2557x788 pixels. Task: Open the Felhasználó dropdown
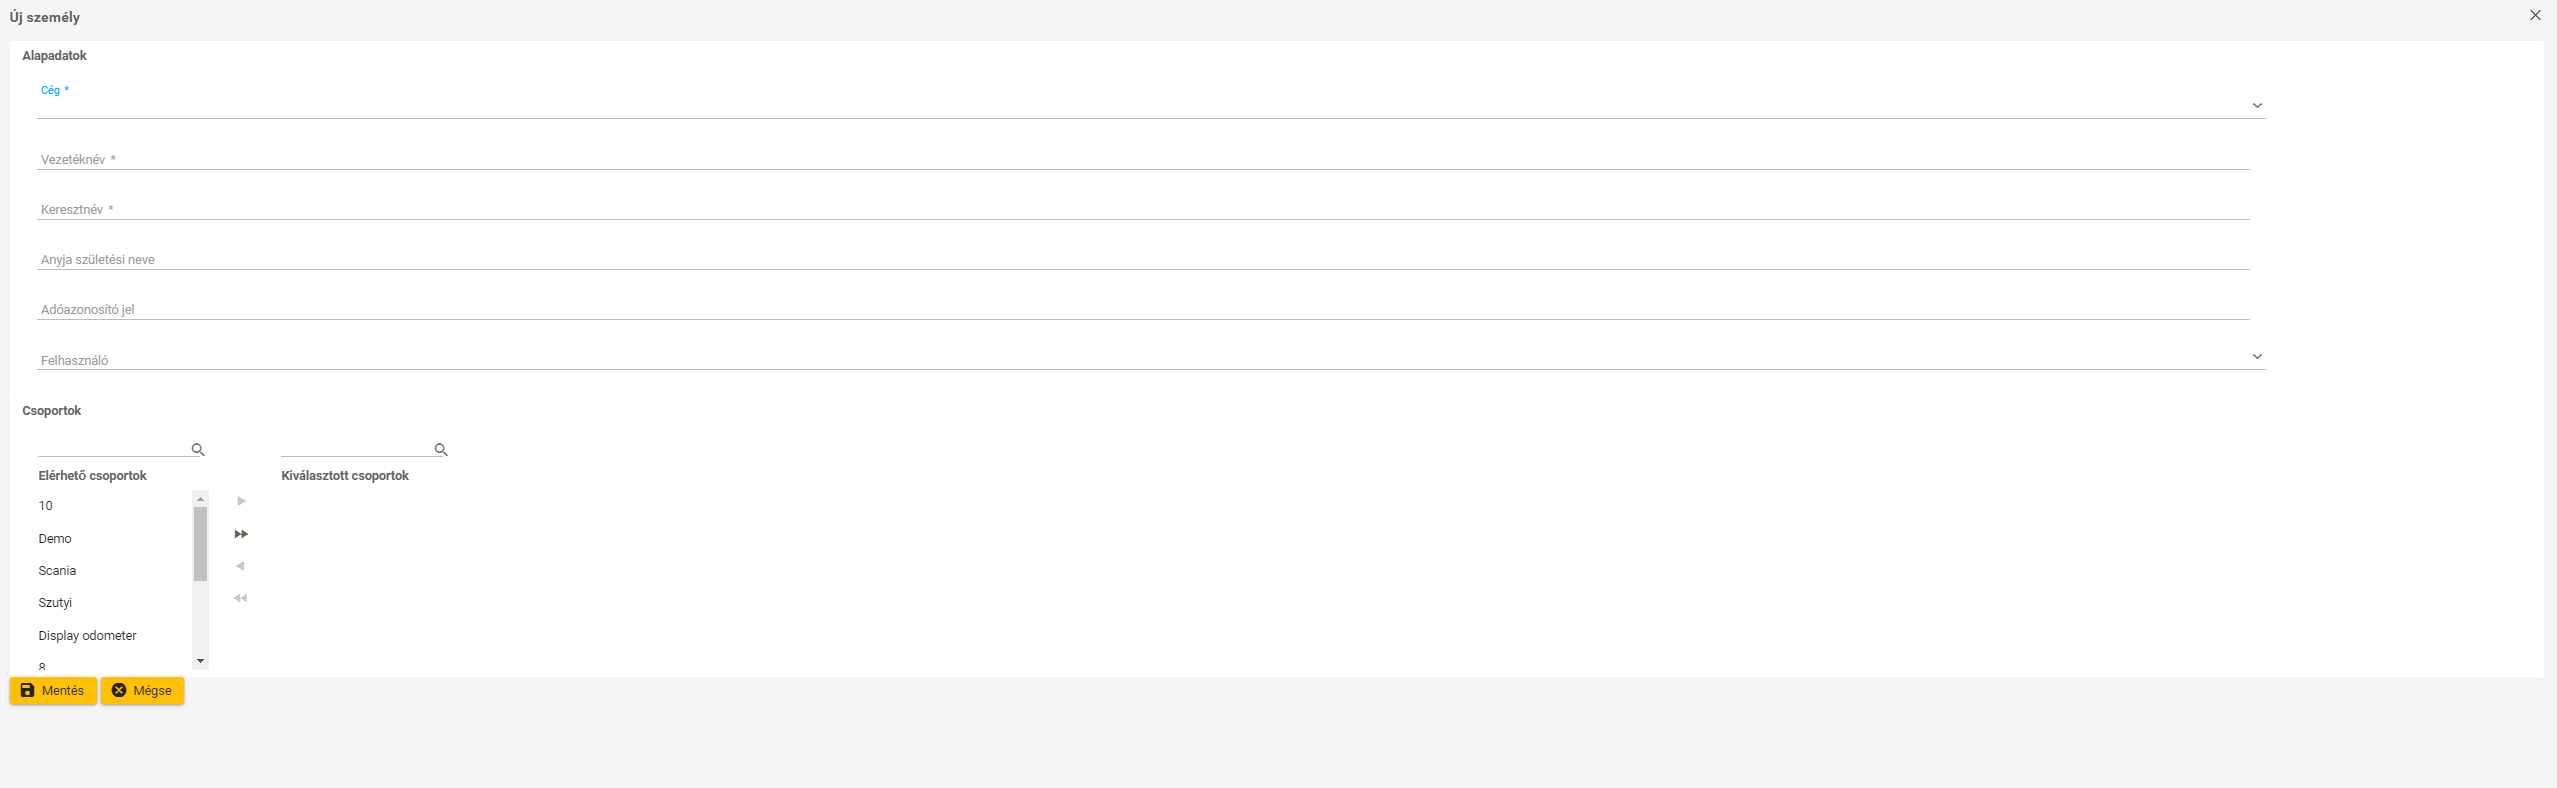point(2257,357)
